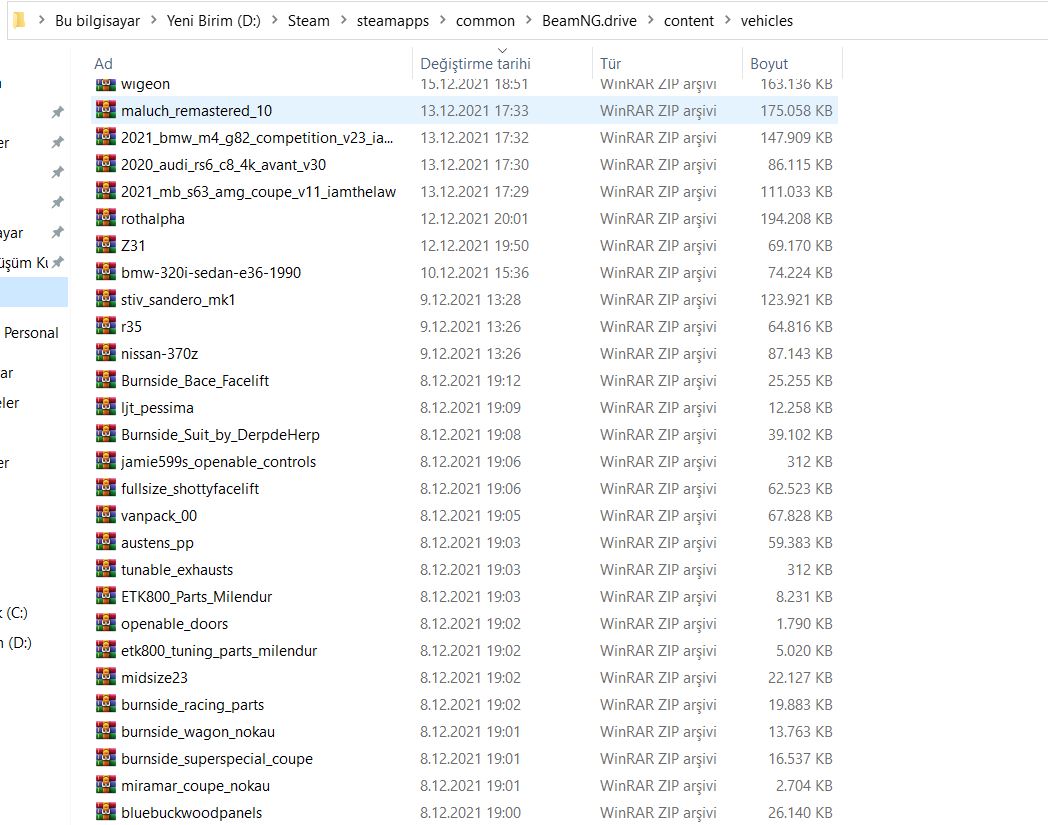Click the WinRAR icon beside maluch_remastered_10

[106, 110]
